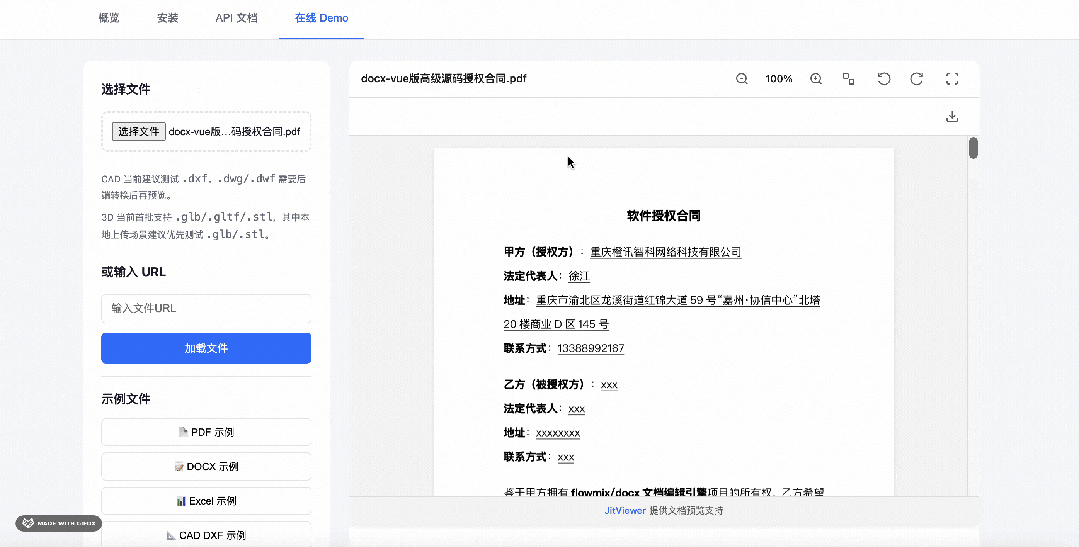Zoom out the PDF preview
This screenshot has width=1079, height=547.
[742, 79]
